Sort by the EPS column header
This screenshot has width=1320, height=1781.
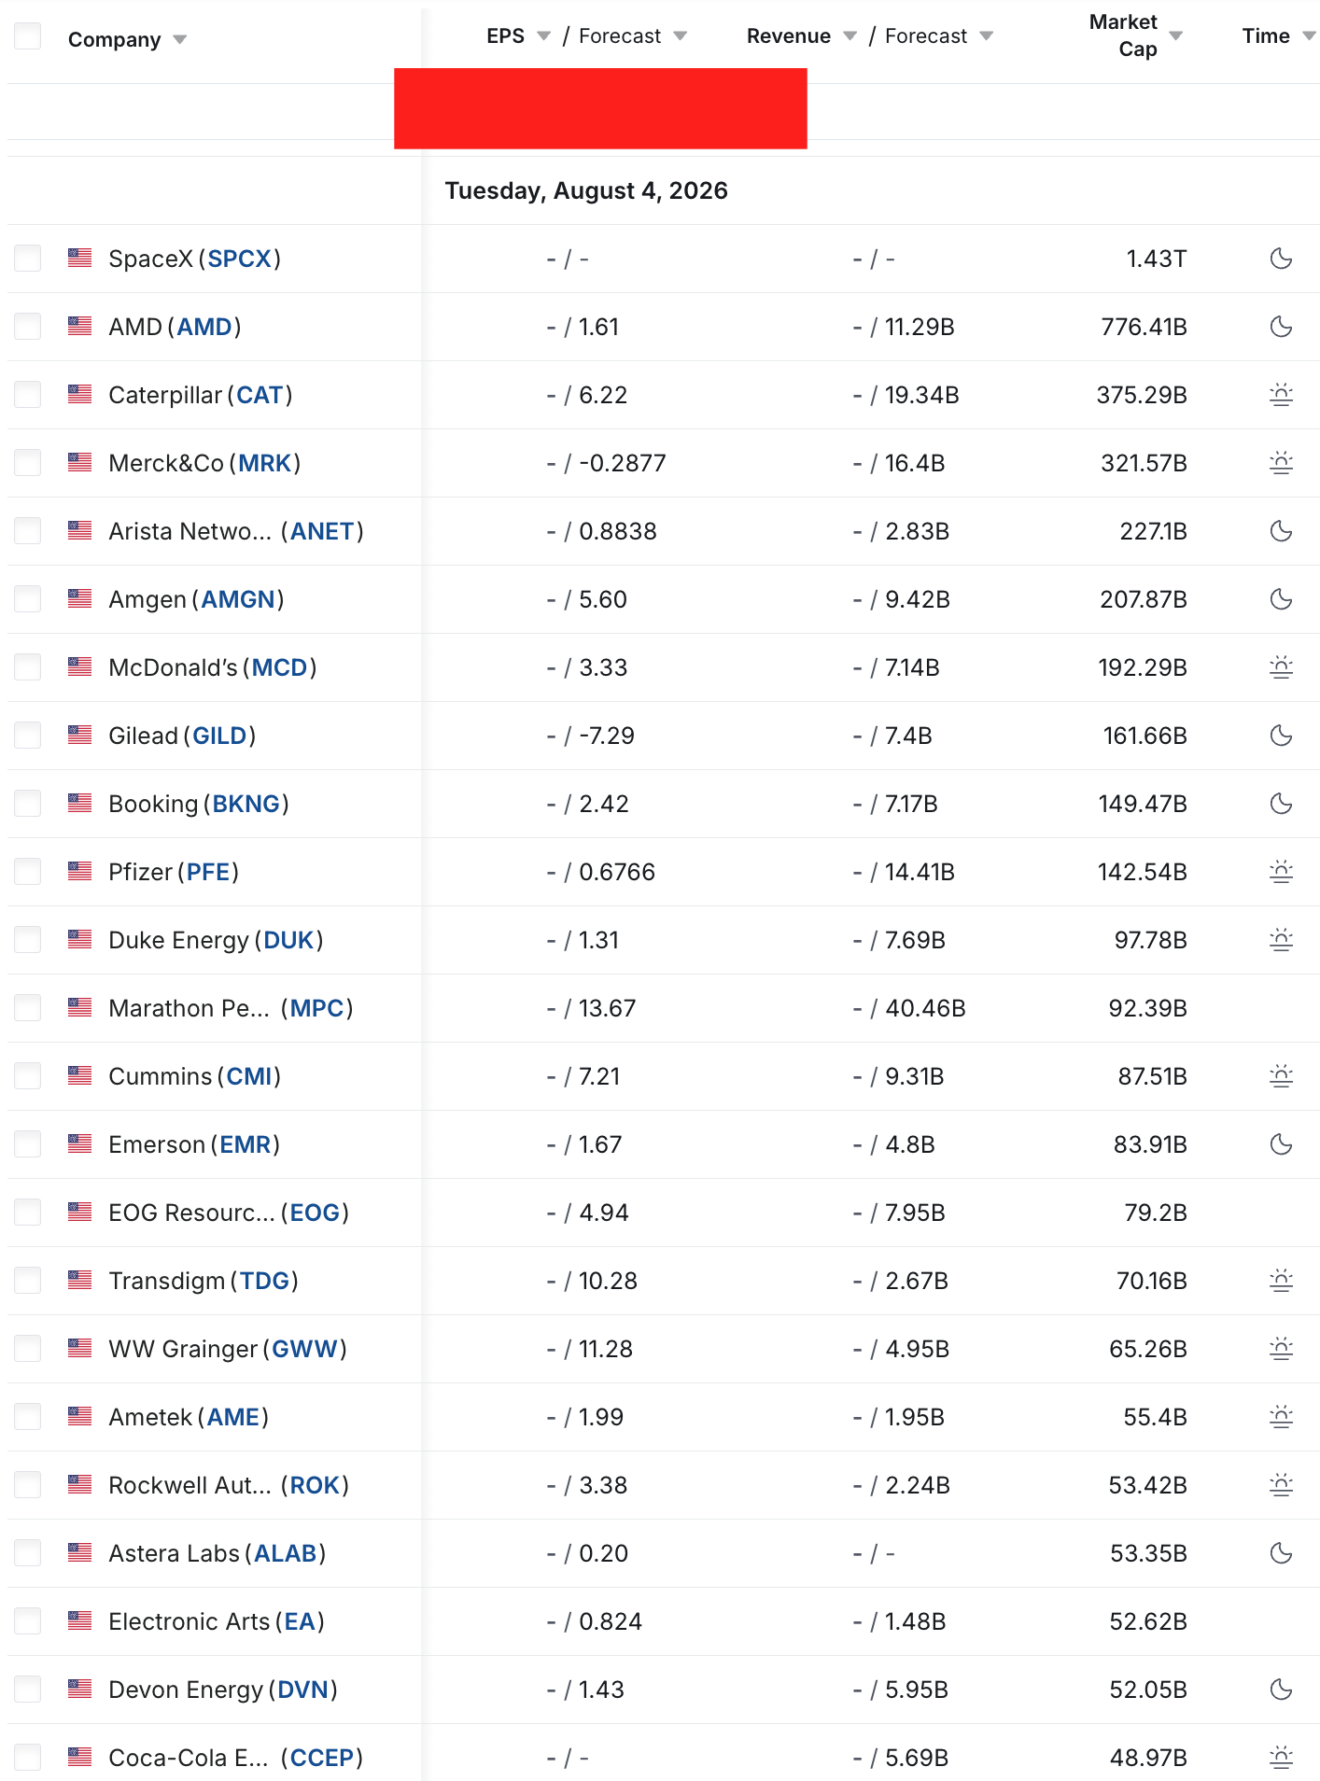pyautogui.click(x=505, y=36)
